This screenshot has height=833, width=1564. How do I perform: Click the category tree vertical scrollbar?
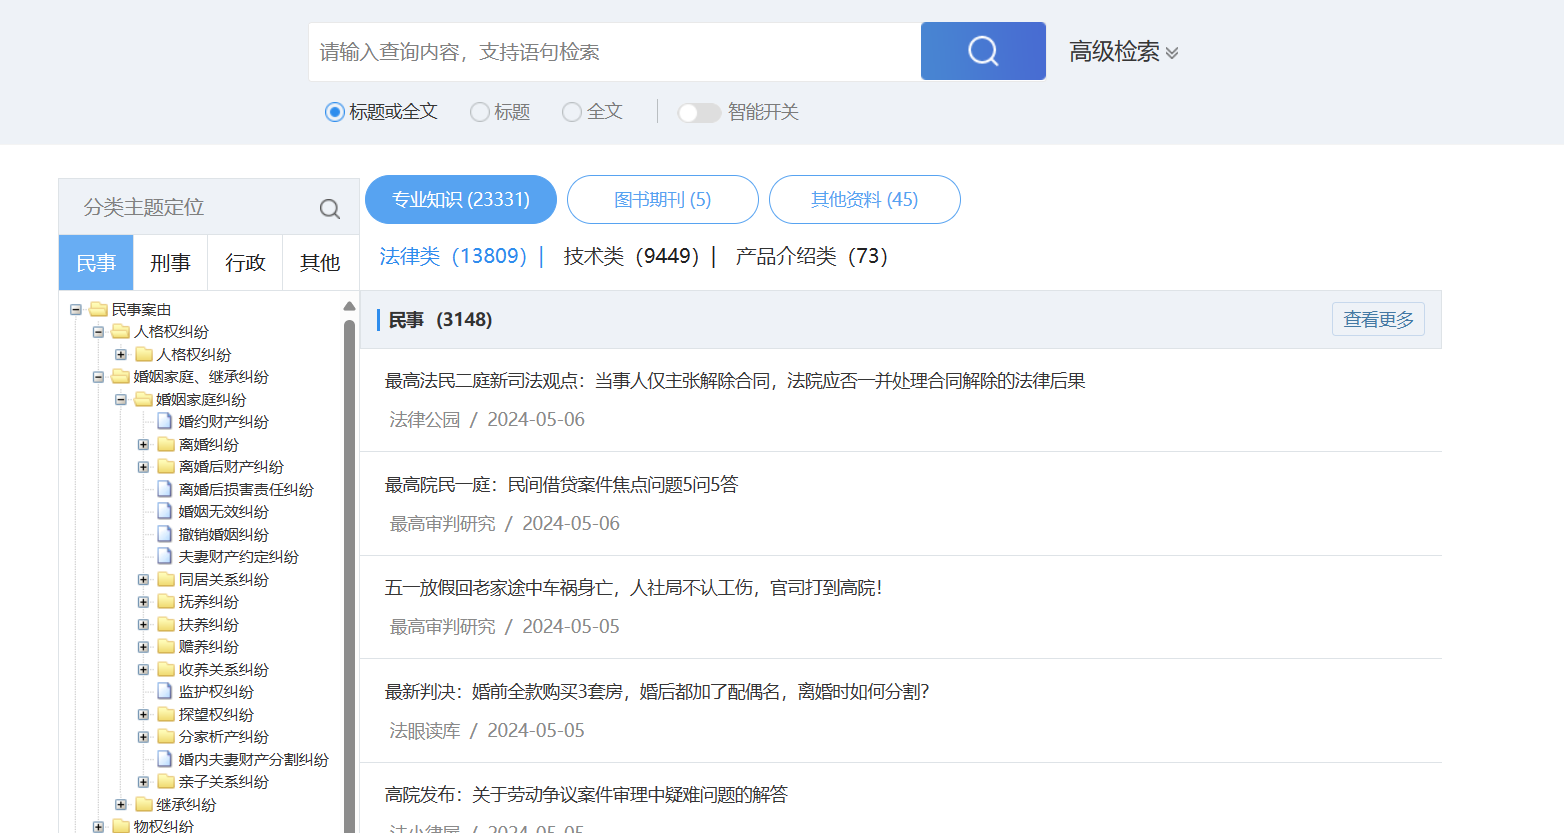[x=349, y=575]
